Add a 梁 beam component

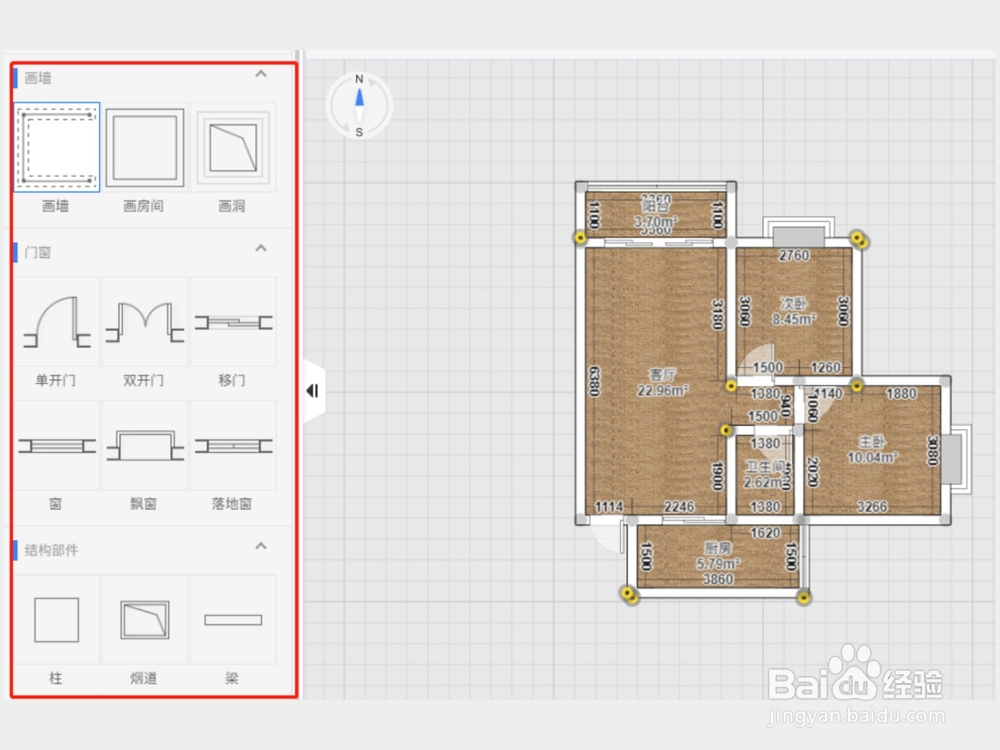233,619
